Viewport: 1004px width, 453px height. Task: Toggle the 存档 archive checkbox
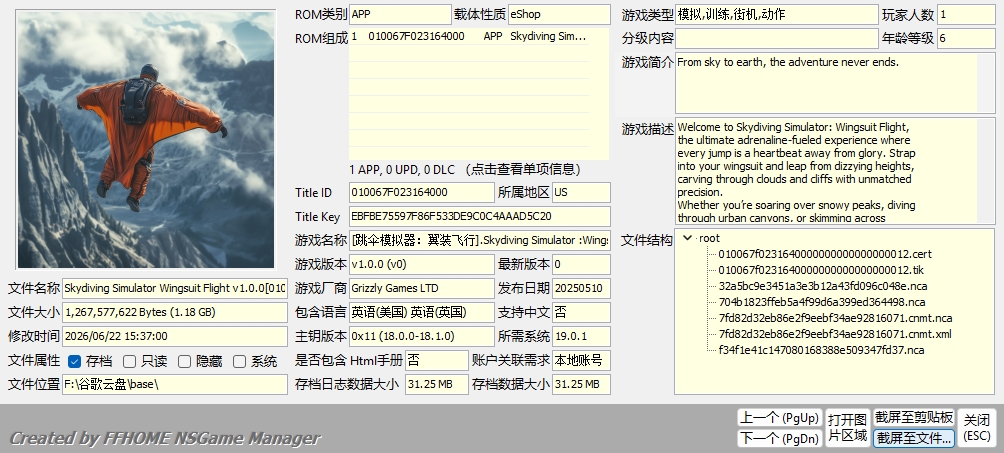74,361
